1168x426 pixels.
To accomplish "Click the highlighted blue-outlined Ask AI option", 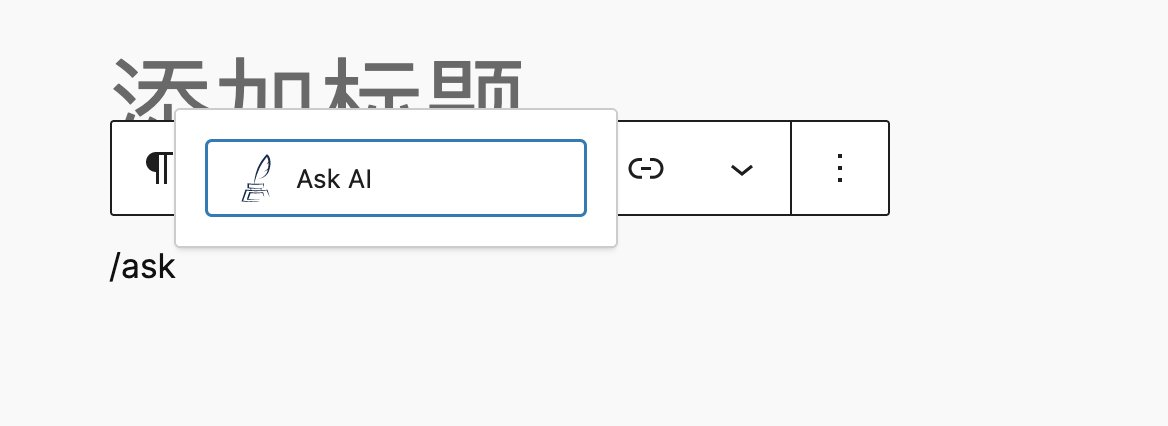I will [396, 178].
